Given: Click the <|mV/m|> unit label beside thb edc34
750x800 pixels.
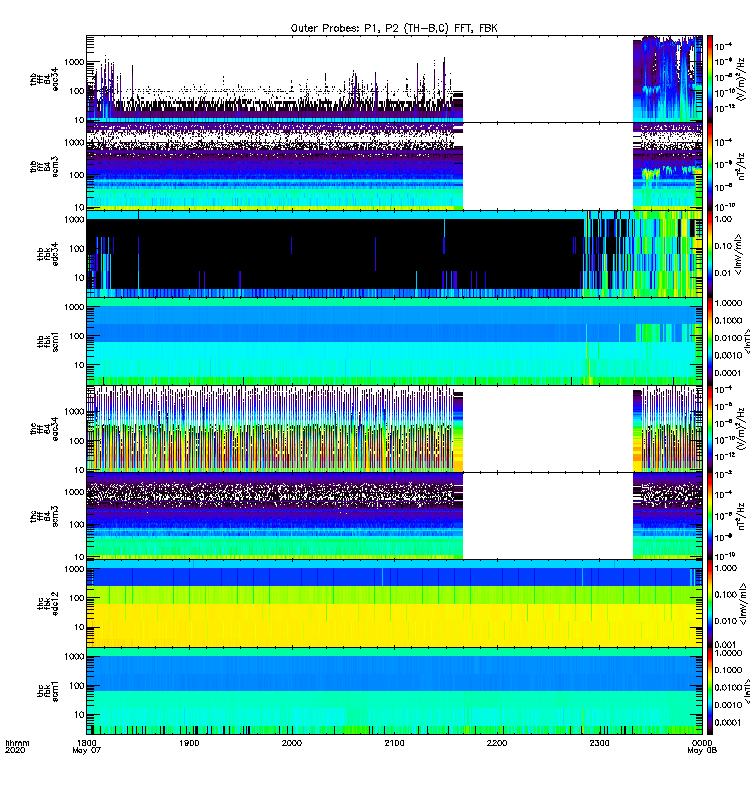Looking at the screenshot, I should [738, 254].
